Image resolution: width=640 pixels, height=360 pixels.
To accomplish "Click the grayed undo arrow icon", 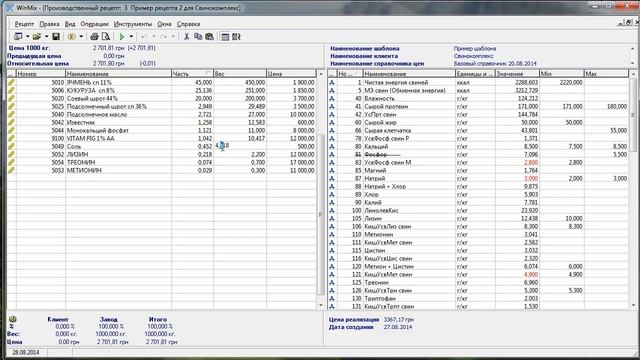I will pyautogui.click(x=144, y=37).
